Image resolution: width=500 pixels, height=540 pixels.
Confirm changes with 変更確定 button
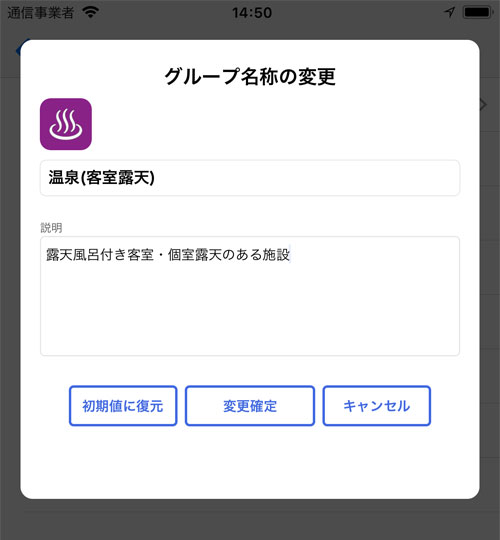[250, 406]
